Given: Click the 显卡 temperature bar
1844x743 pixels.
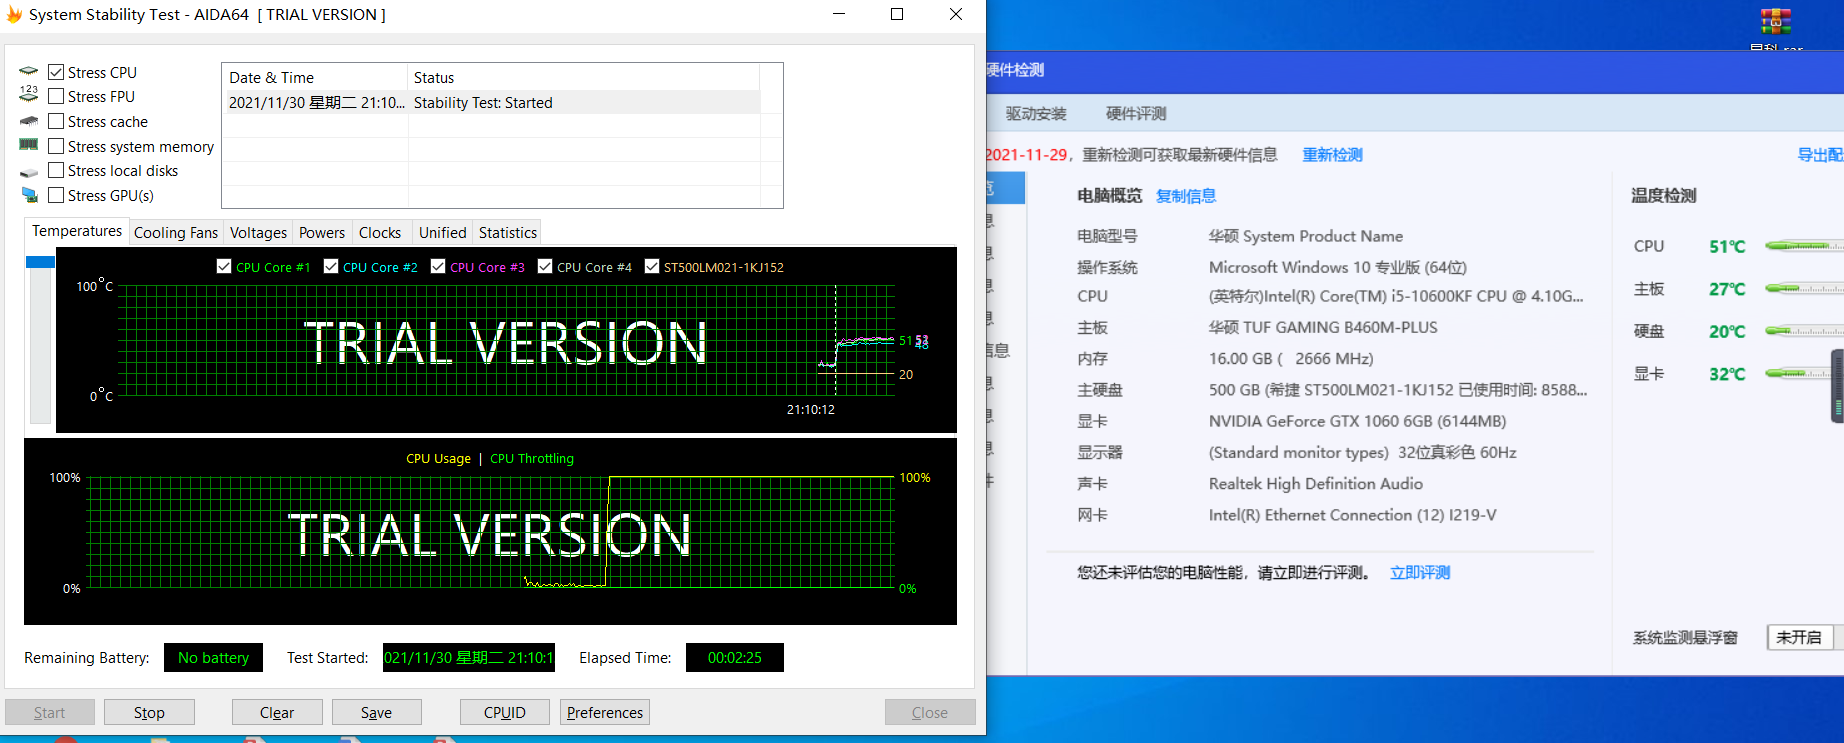Looking at the screenshot, I should click(x=1804, y=374).
